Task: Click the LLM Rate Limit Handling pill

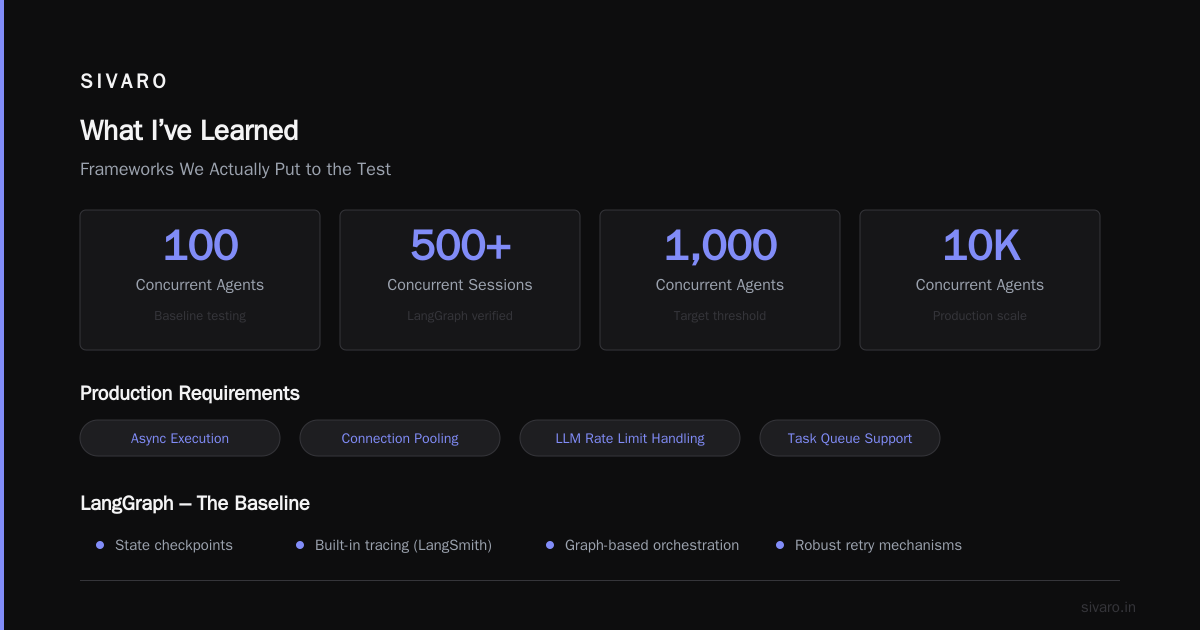Action: tap(630, 438)
